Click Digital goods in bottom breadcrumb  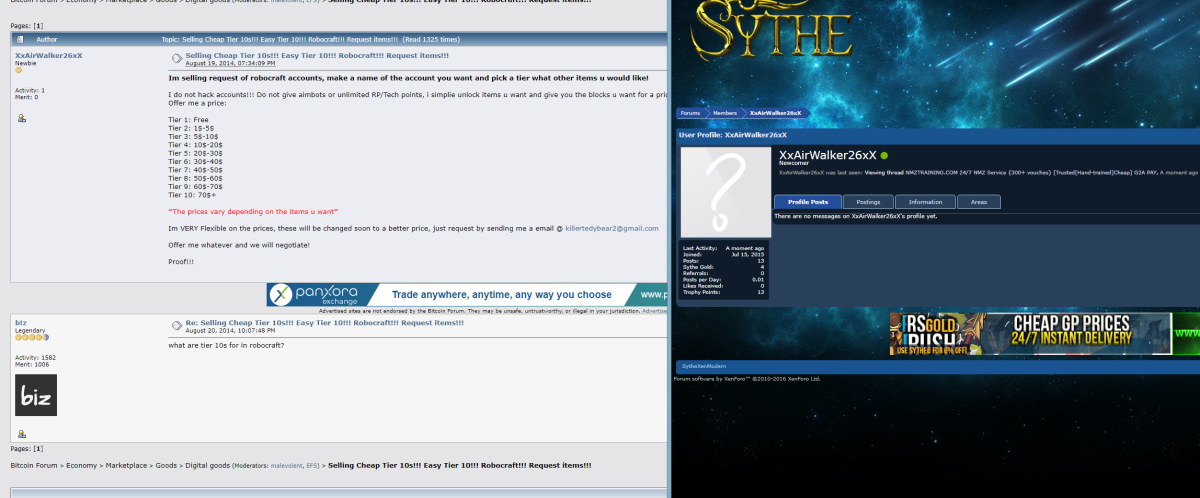click(x=206, y=465)
